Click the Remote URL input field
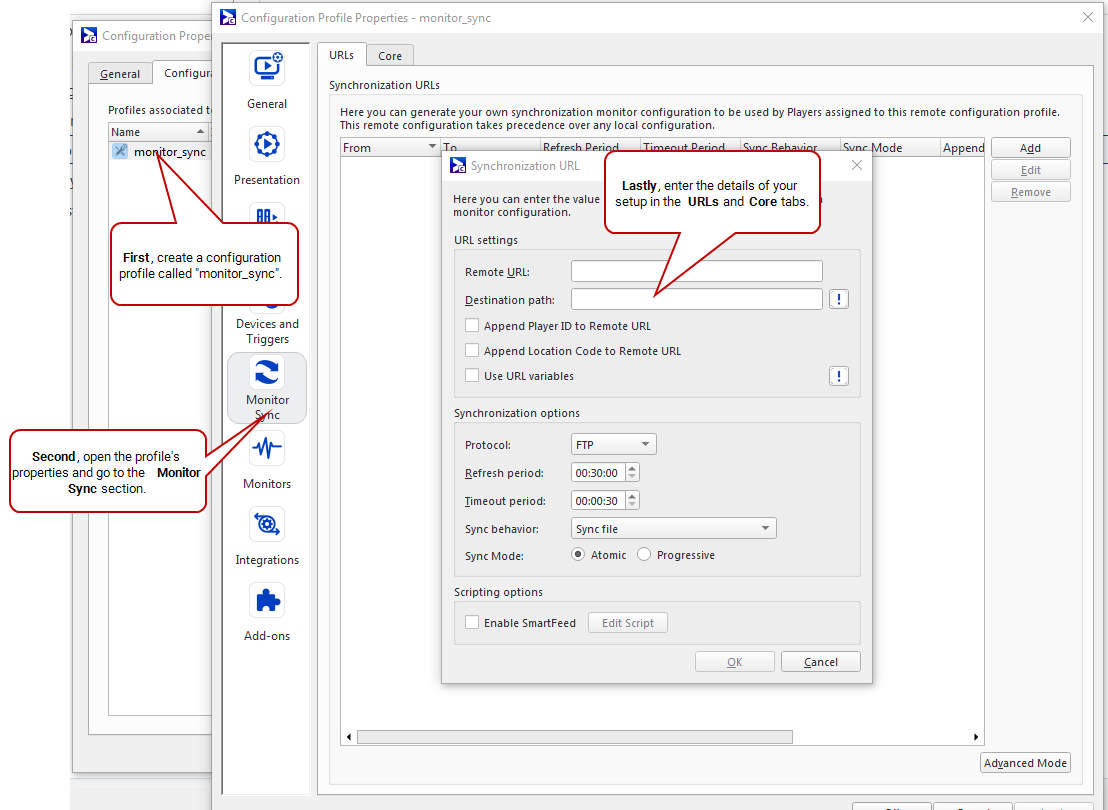This screenshot has height=810, width=1108. click(696, 272)
